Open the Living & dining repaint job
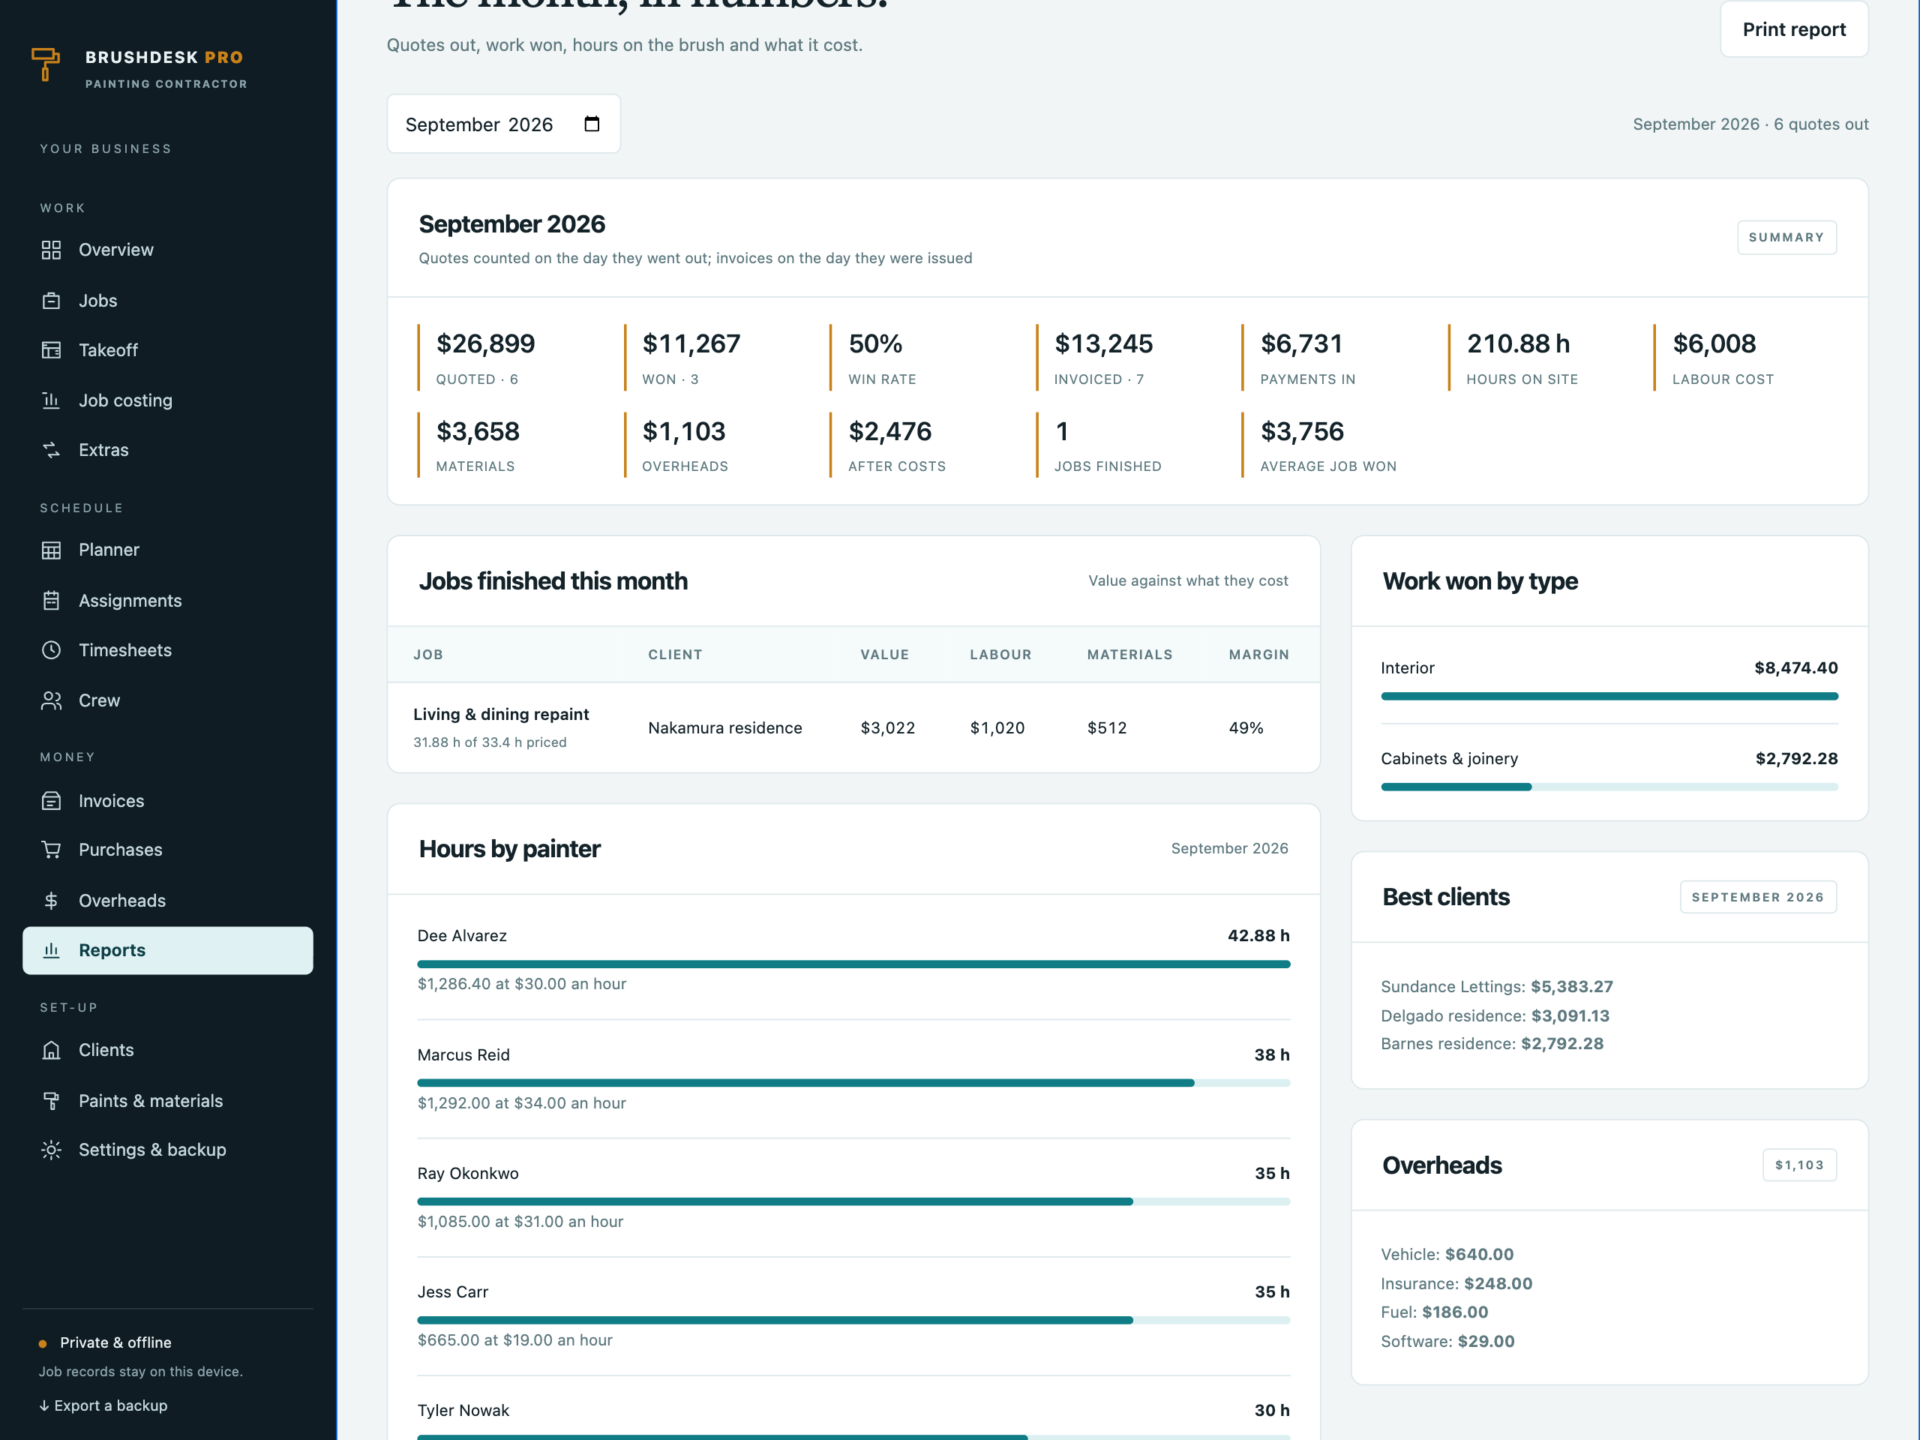Viewport: 1920px width, 1440px height. tap(501, 714)
